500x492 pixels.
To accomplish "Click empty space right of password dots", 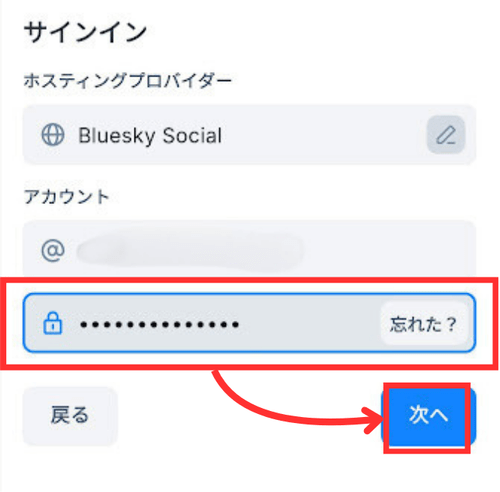I will (310, 323).
